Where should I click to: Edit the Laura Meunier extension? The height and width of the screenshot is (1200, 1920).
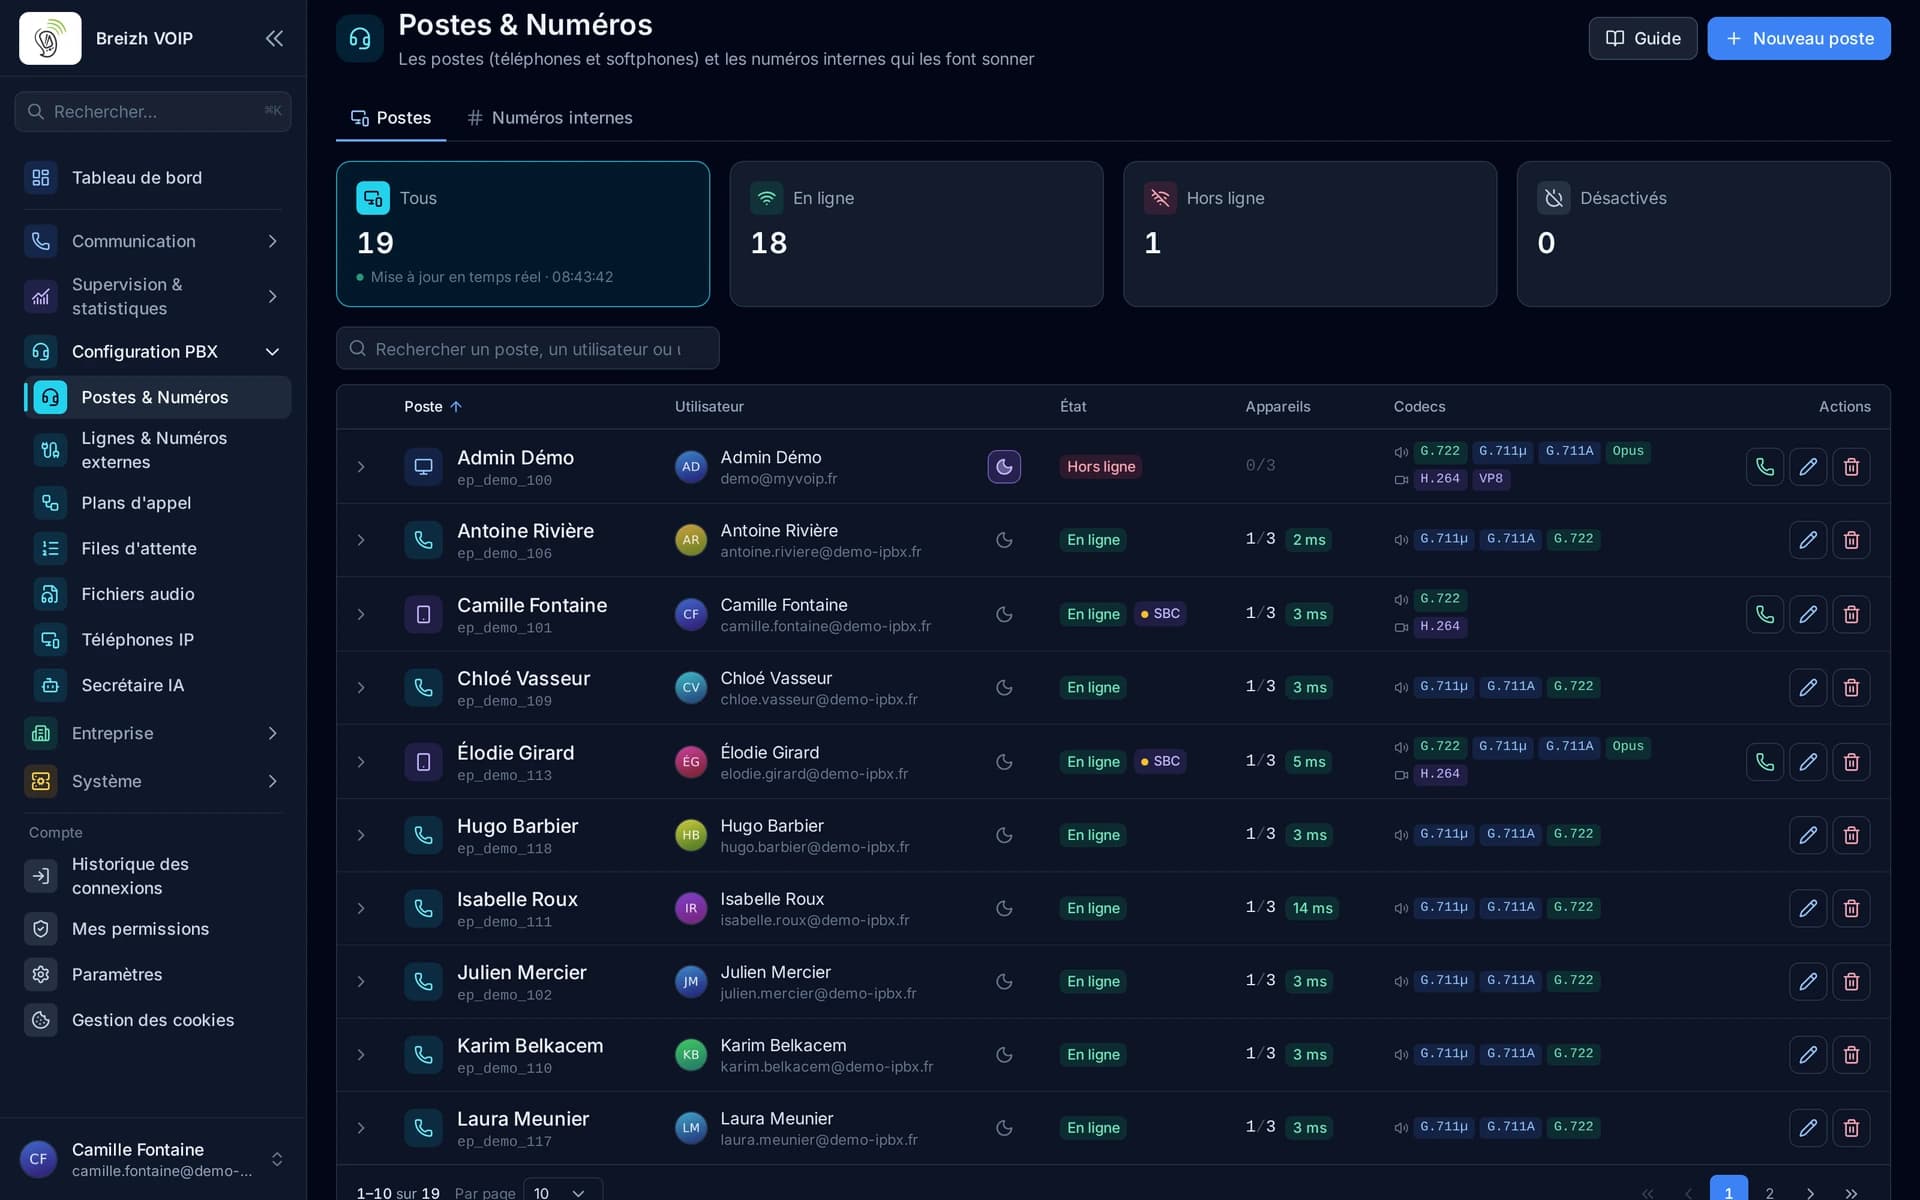[x=1807, y=1127]
